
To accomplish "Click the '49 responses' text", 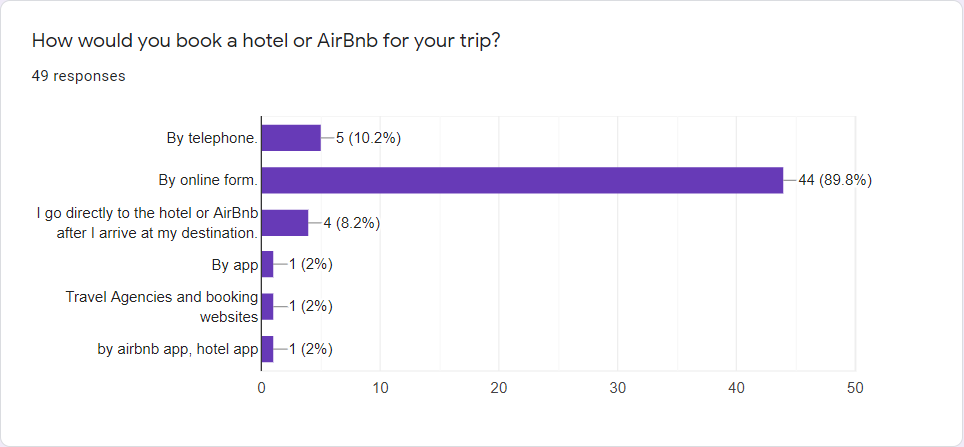I will click(79, 76).
